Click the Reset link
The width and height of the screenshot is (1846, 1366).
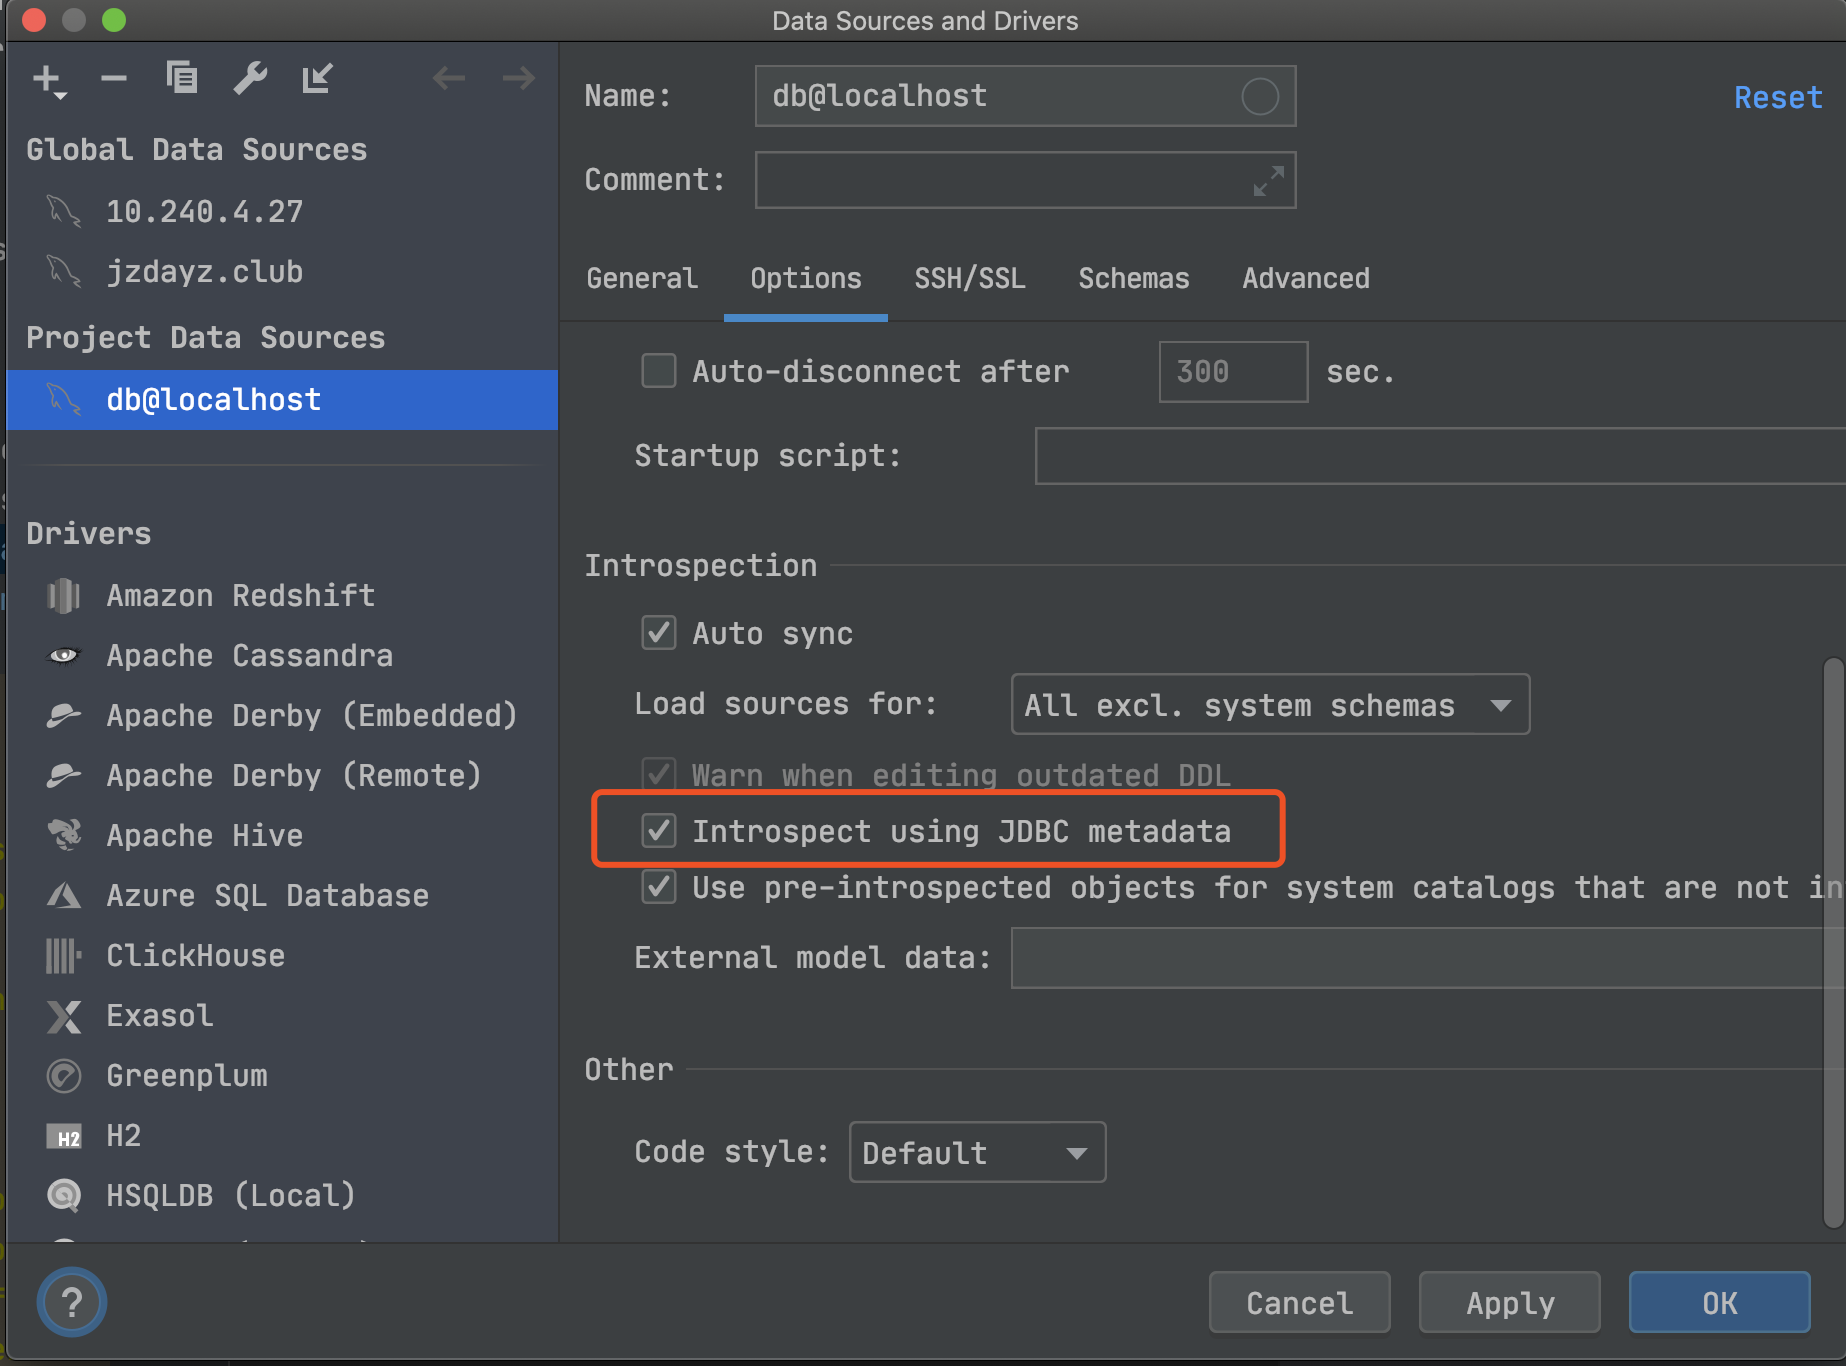(1778, 97)
